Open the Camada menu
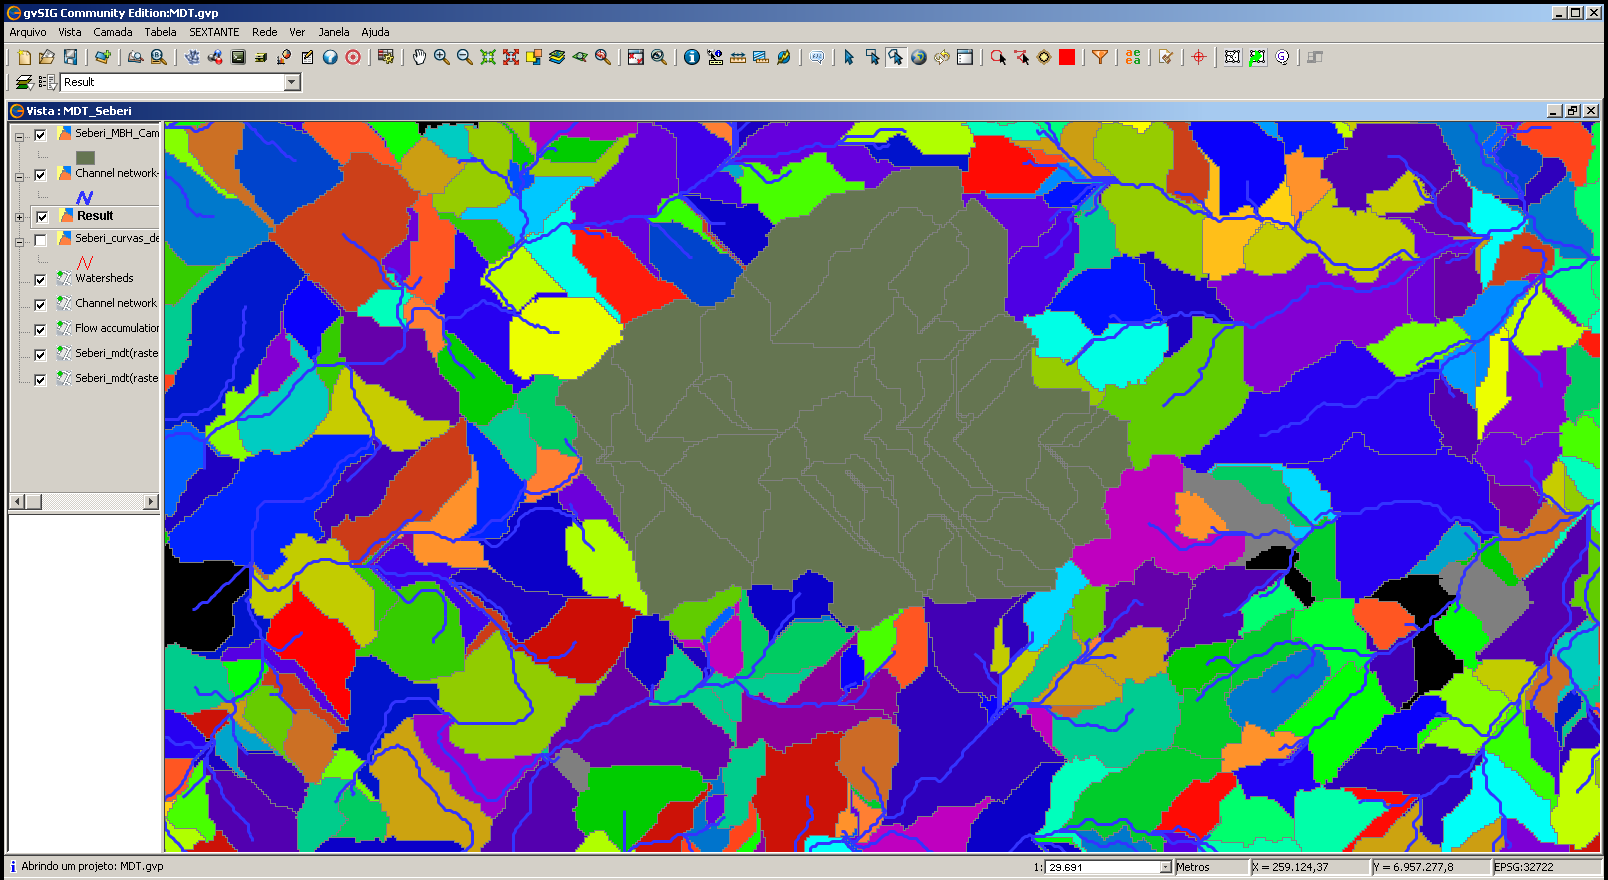1608x880 pixels. click(x=113, y=32)
